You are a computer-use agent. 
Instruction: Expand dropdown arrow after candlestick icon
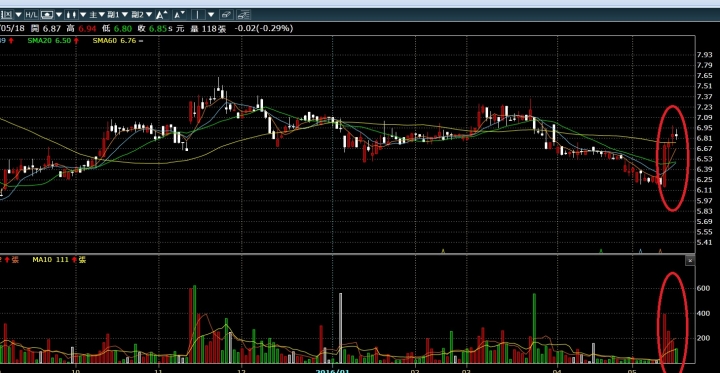83,15
